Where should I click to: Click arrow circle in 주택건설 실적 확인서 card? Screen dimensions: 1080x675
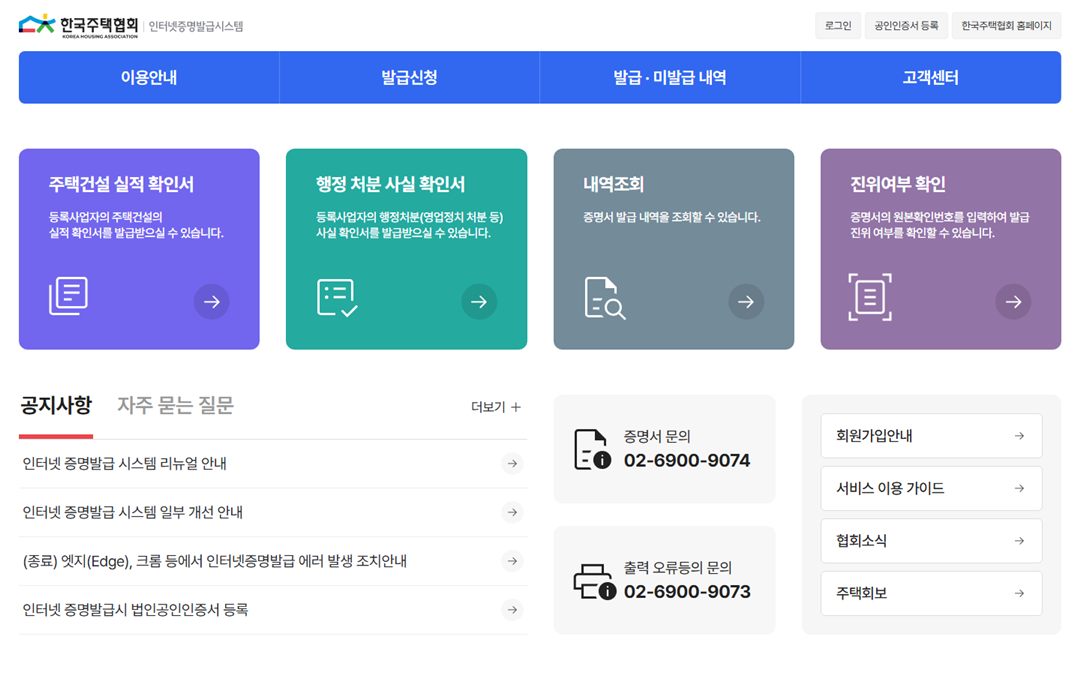point(211,302)
